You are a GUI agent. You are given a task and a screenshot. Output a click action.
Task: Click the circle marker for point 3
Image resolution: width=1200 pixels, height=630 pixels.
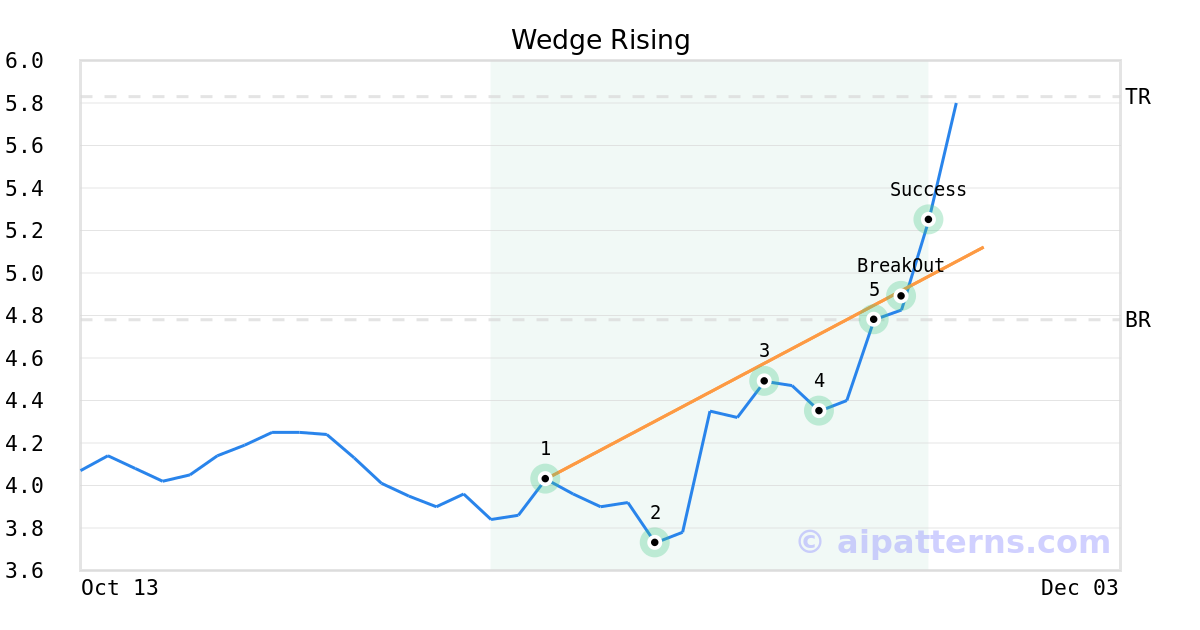tap(764, 380)
